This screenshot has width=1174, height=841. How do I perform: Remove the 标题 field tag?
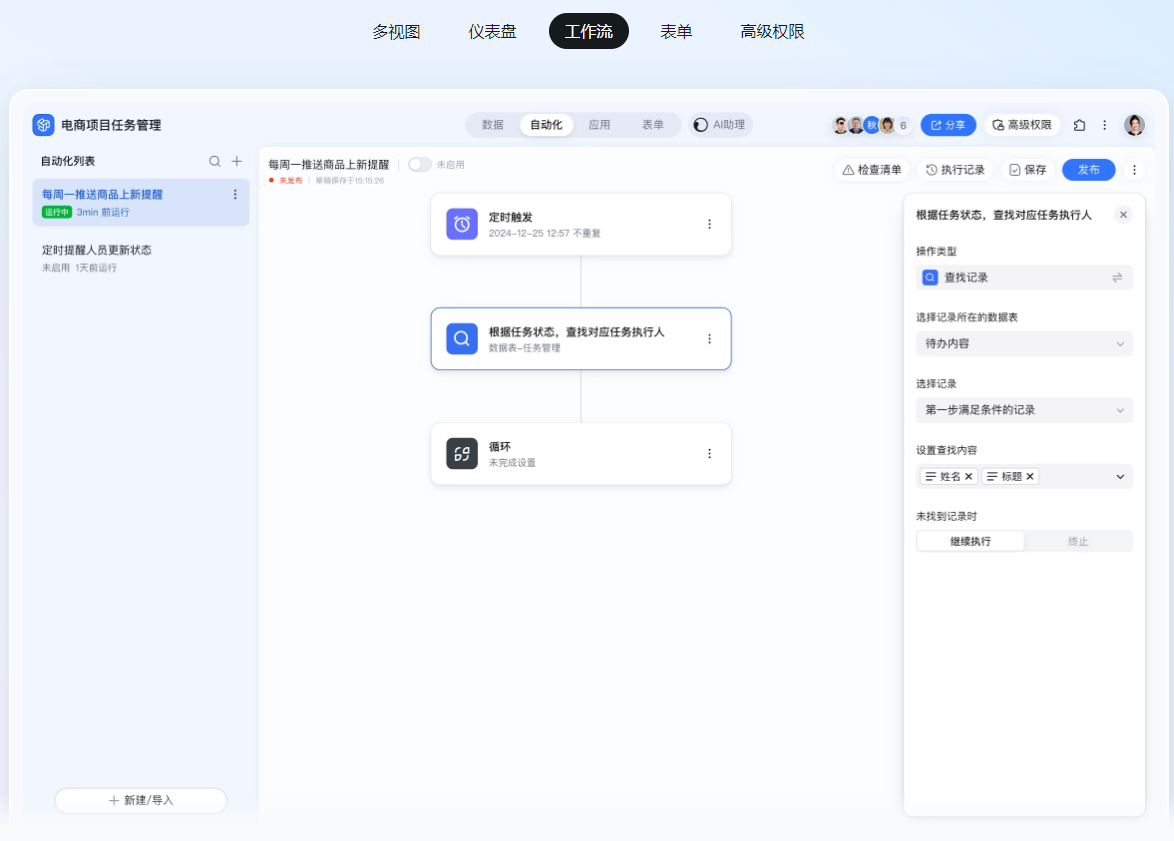click(x=1030, y=477)
